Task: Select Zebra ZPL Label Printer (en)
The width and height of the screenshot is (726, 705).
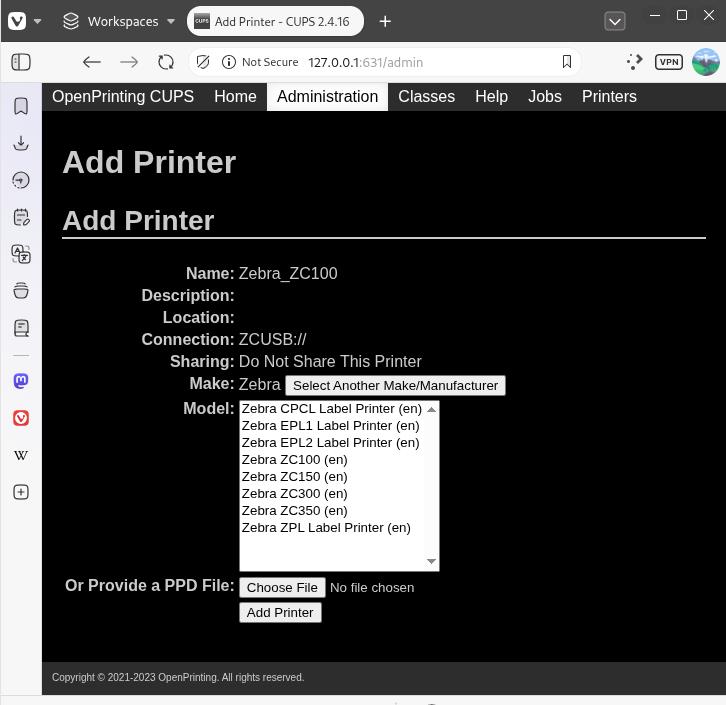Action: 332,528
